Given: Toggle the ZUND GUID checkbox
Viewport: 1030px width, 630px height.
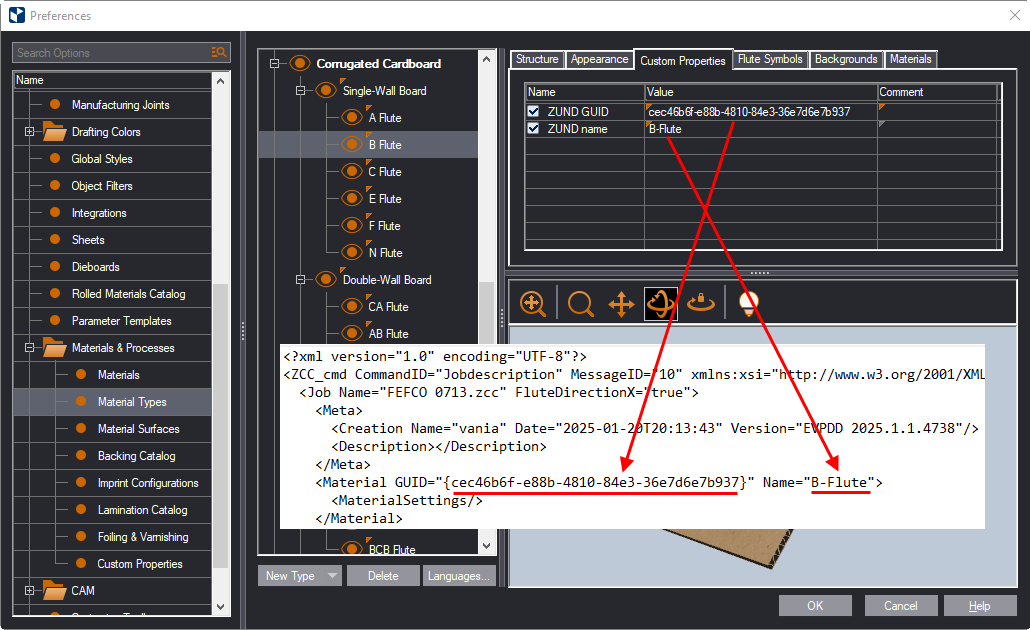Looking at the screenshot, I should click(x=534, y=112).
